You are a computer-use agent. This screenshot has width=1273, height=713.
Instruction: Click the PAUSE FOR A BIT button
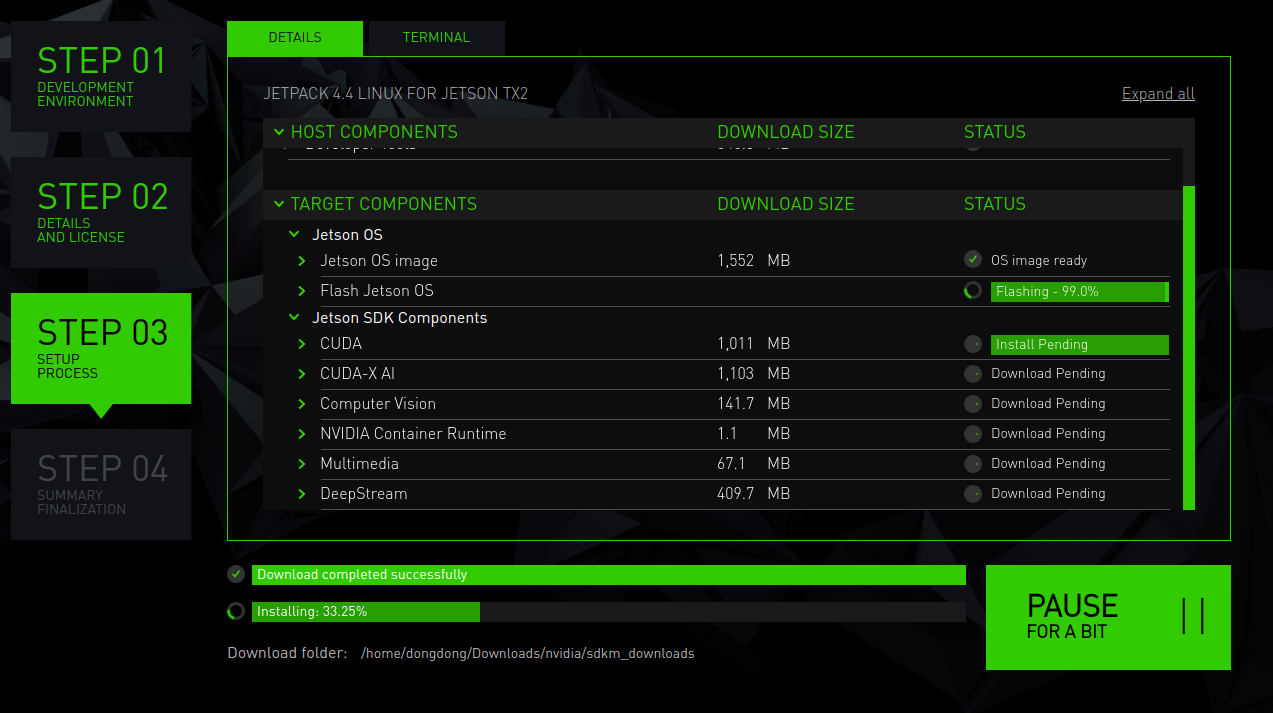pos(1108,617)
